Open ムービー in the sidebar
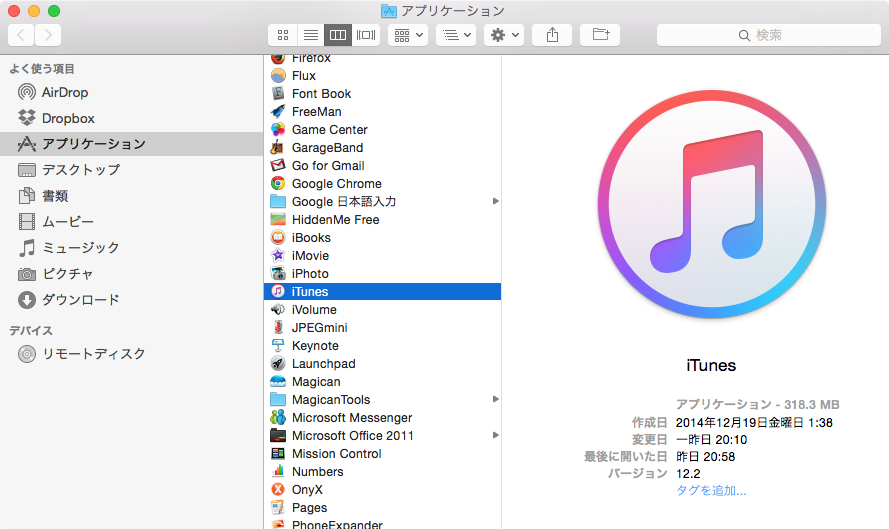This screenshot has width=889, height=529. [x=132, y=222]
